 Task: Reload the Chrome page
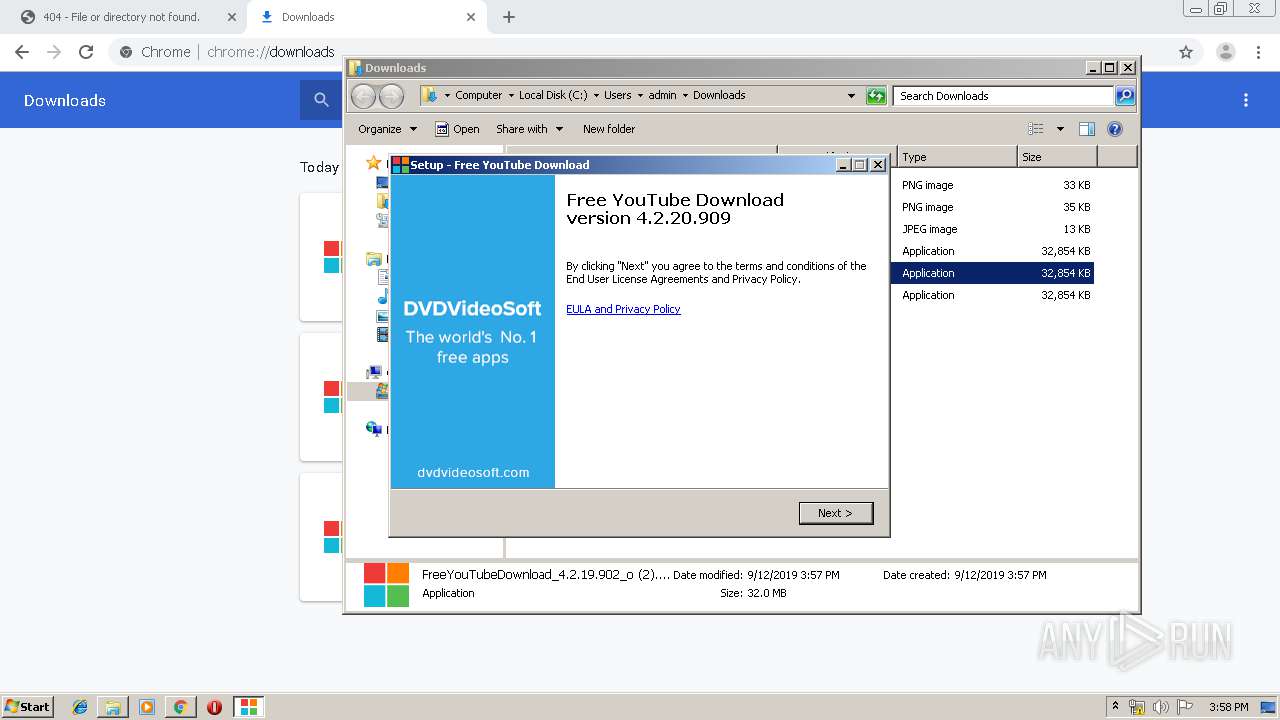pos(86,52)
